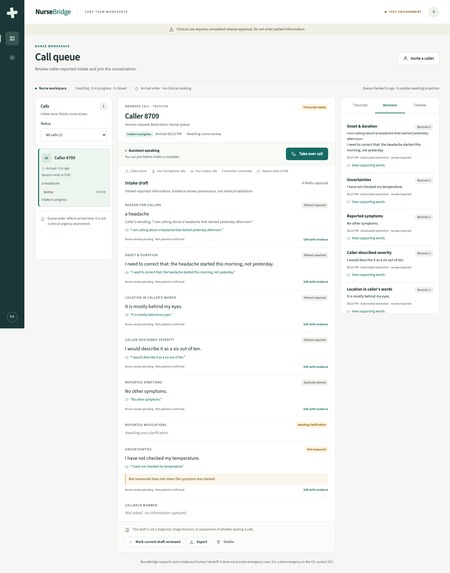Click the Explicitly denied badge on Reported symptoms
Image resolution: width=450 pixels, height=573 pixels.
(315, 383)
